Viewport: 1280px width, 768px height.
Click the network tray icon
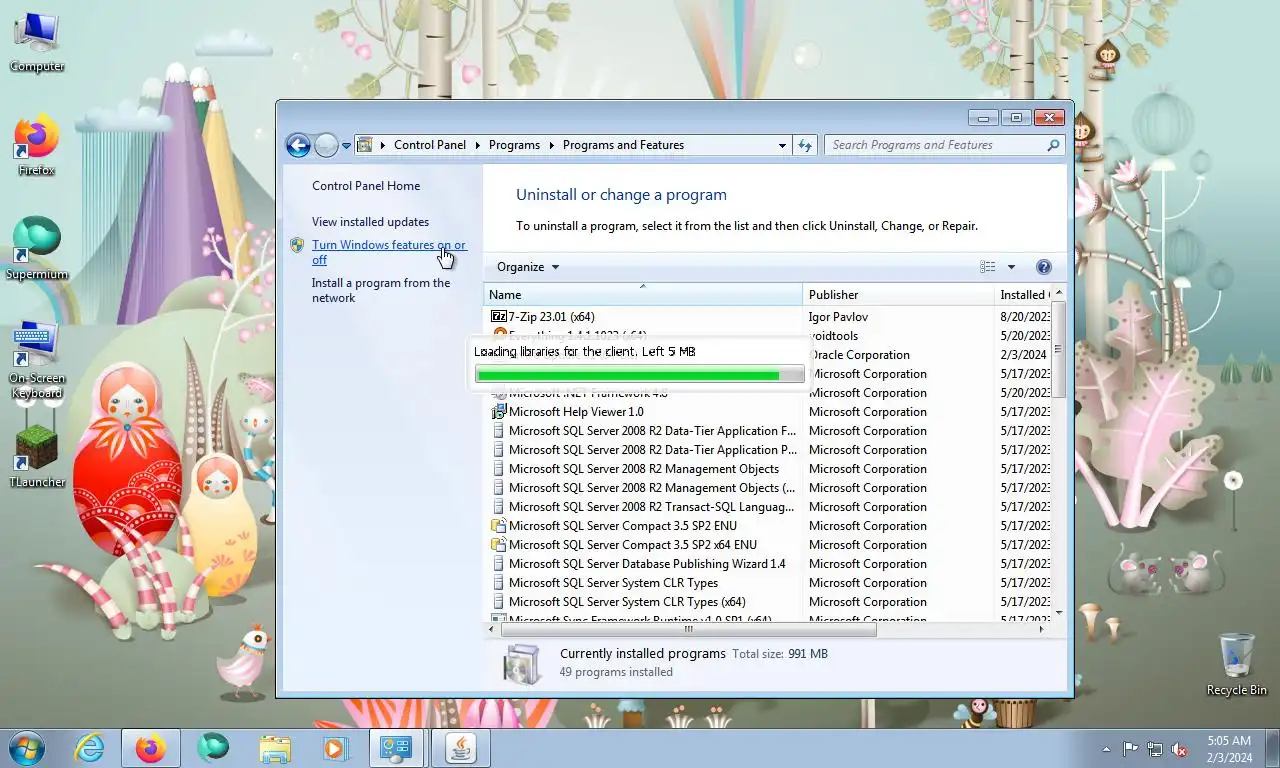1155,748
